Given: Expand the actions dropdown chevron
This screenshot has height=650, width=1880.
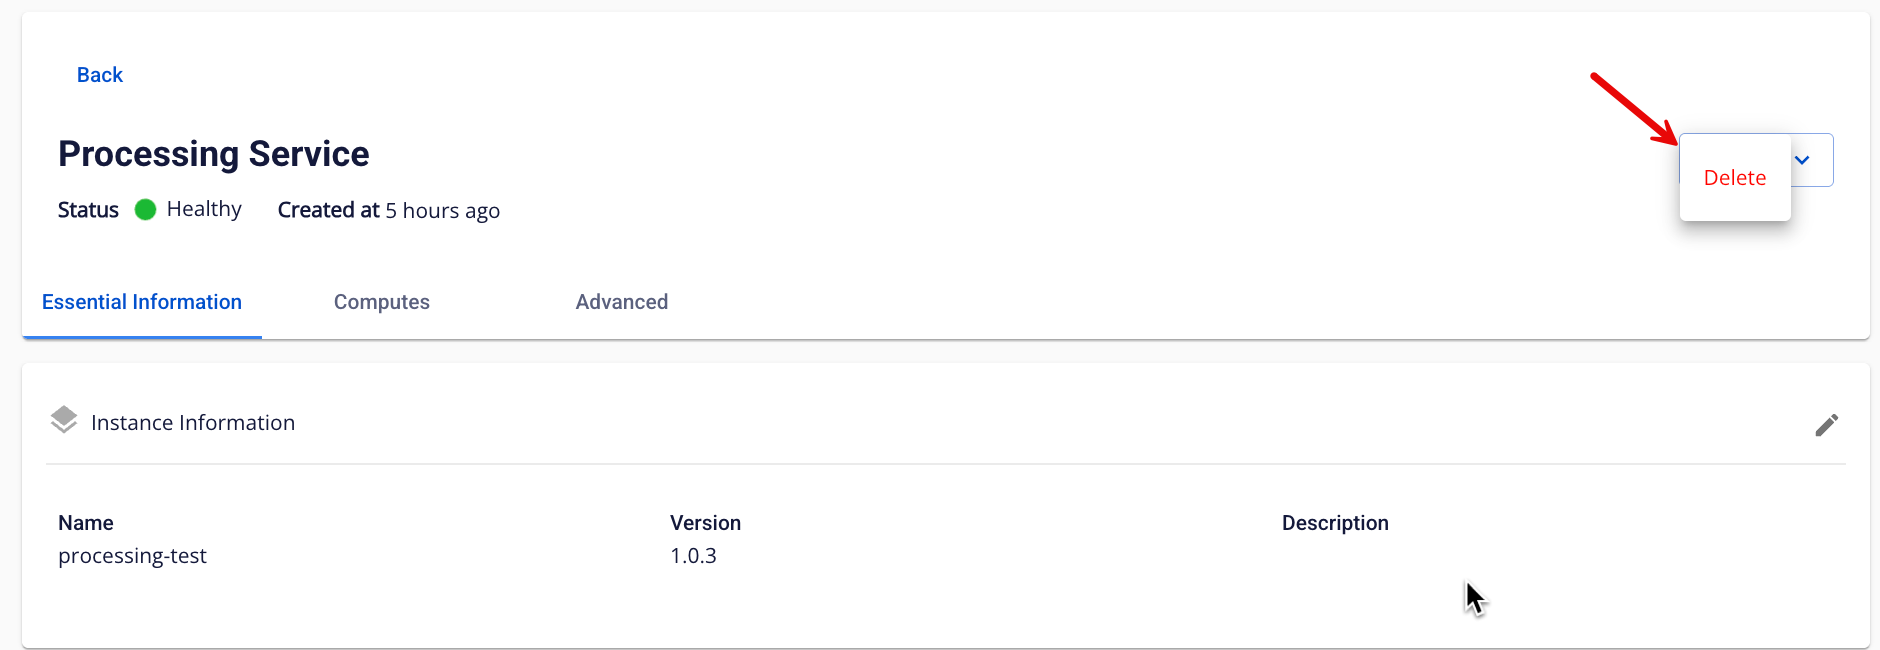Looking at the screenshot, I should (x=1802, y=160).
